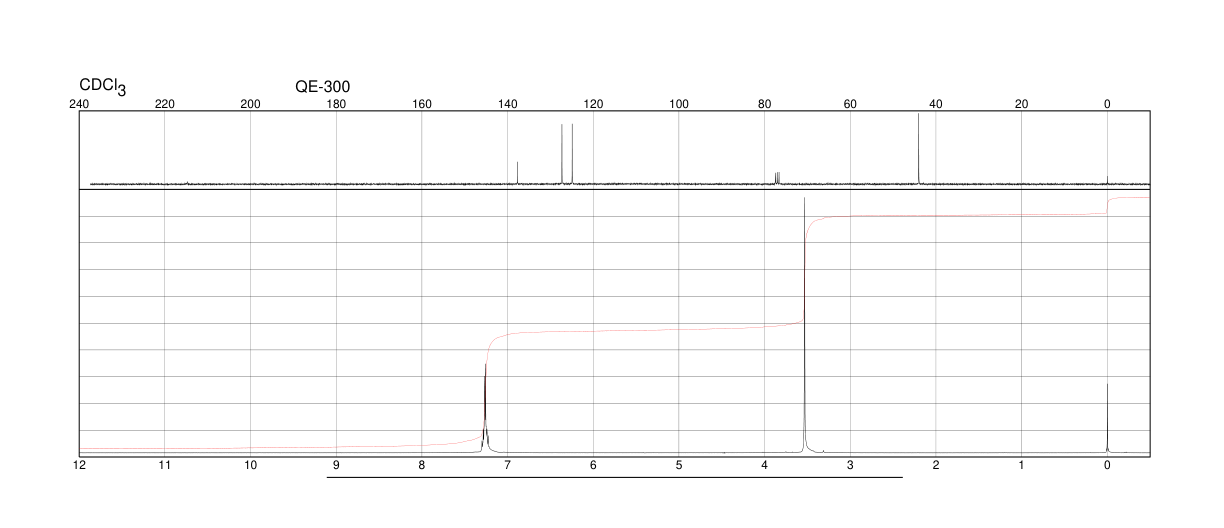The width and height of the screenshot is (1224, 528).
Task: Select the 220 tick label on carbon axis
Action: [x=165, y=104]
